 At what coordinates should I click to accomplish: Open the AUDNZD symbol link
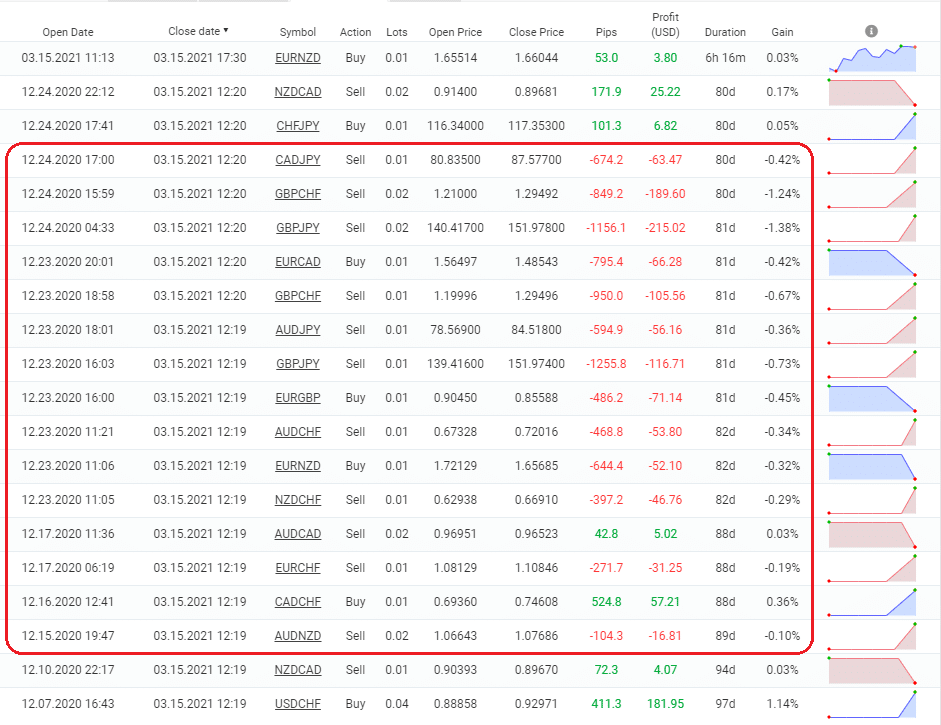pos(297,636)
